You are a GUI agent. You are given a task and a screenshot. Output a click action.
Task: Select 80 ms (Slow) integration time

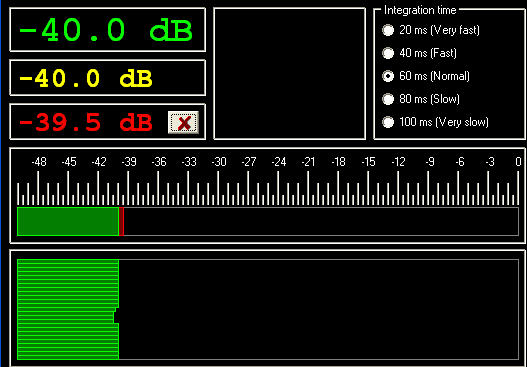point(420,99)
